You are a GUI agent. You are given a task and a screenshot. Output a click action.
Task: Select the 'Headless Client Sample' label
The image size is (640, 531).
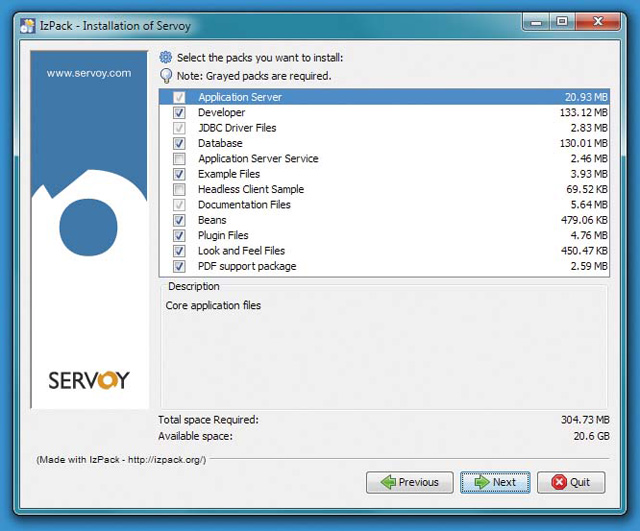tap(251, 189)
